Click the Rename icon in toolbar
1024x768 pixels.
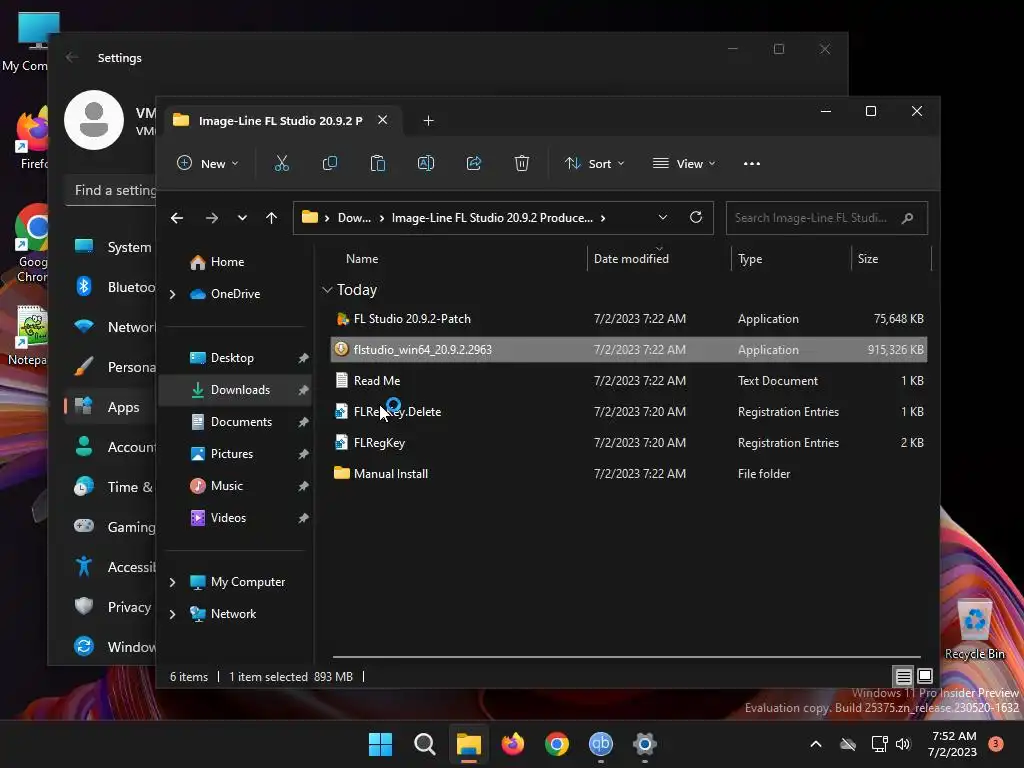426,163
